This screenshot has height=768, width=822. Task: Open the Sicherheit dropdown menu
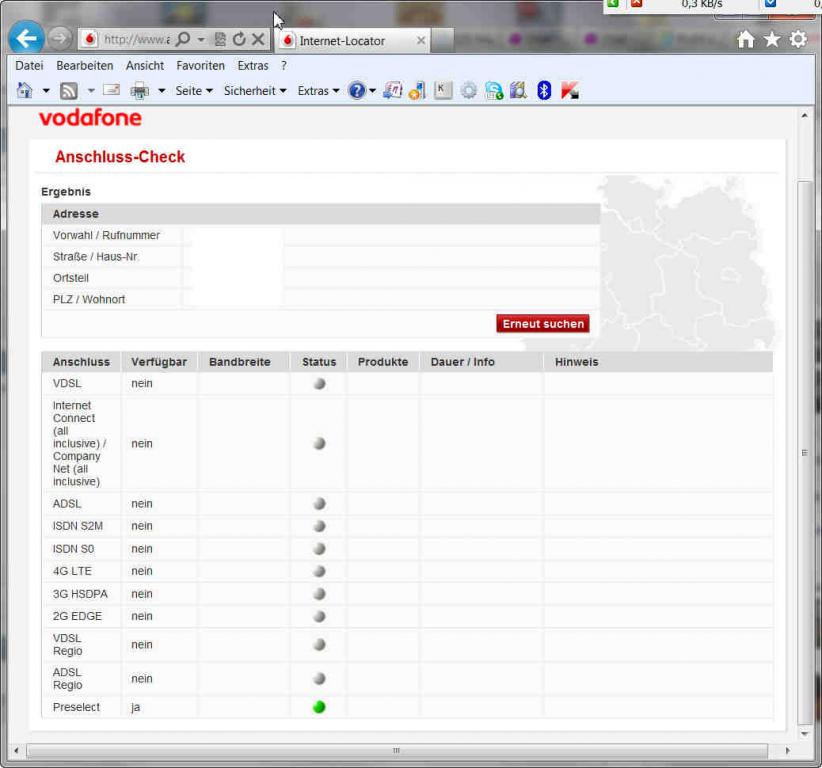pos(255,91)
